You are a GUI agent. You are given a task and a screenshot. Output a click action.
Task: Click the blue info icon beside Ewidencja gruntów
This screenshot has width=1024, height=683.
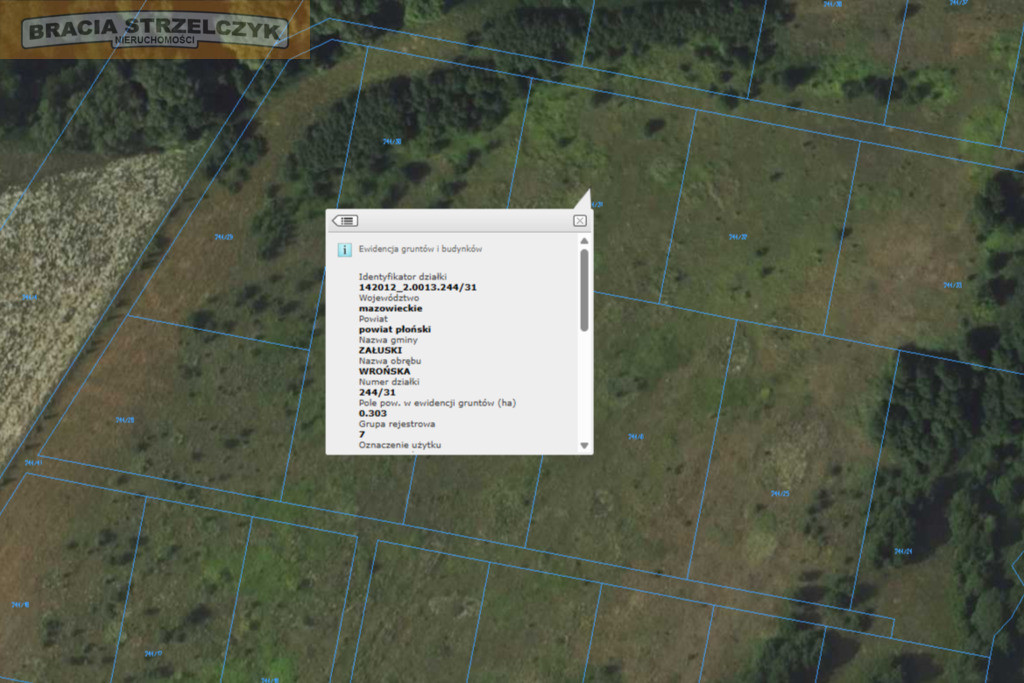(344, 249)
